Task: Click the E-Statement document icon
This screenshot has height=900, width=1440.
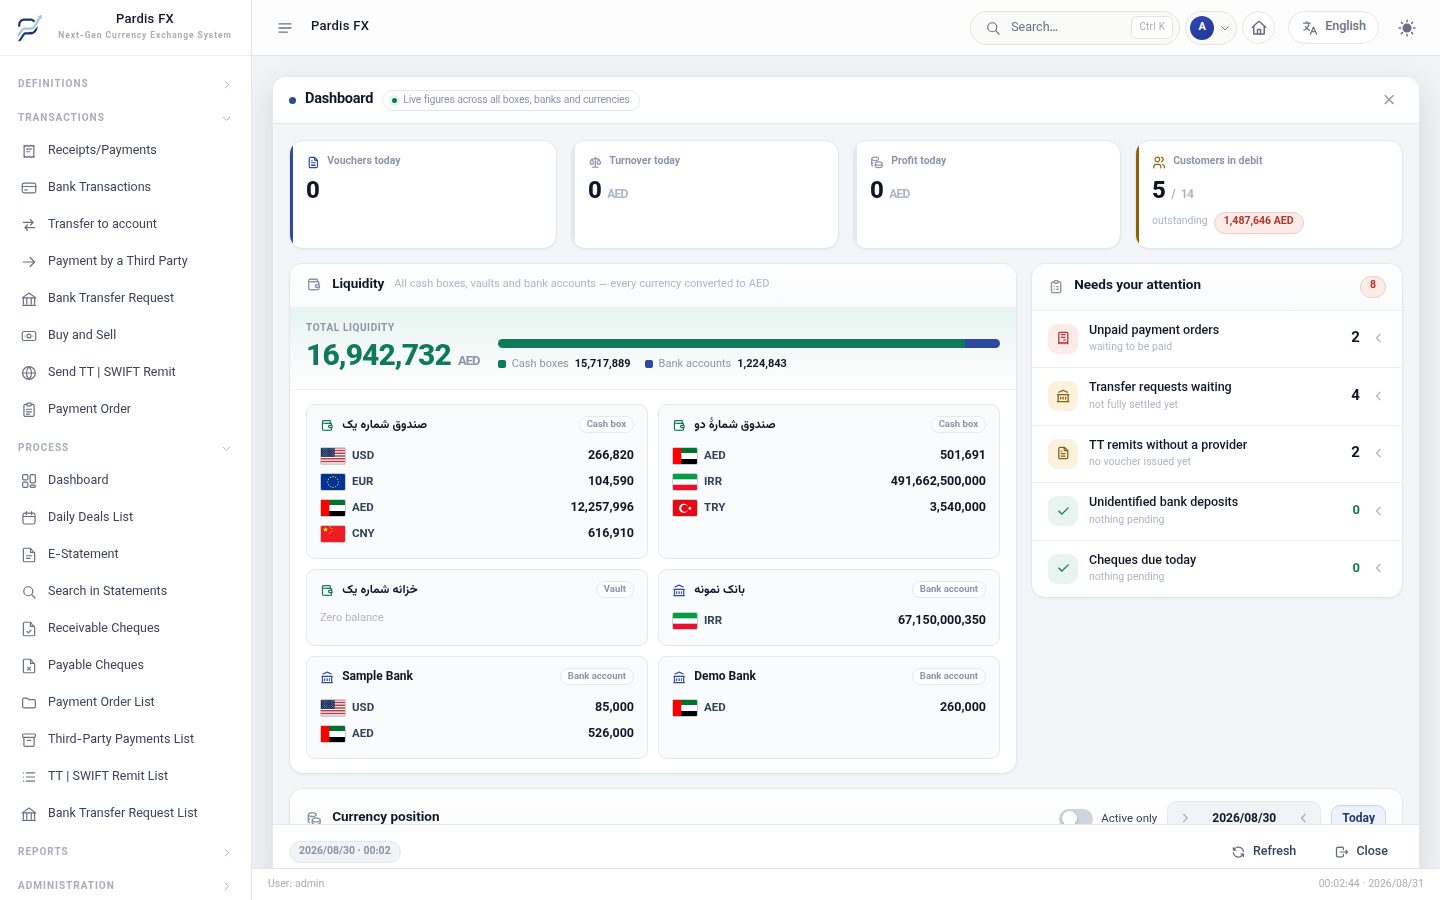Action: click(x=29, y=555)
